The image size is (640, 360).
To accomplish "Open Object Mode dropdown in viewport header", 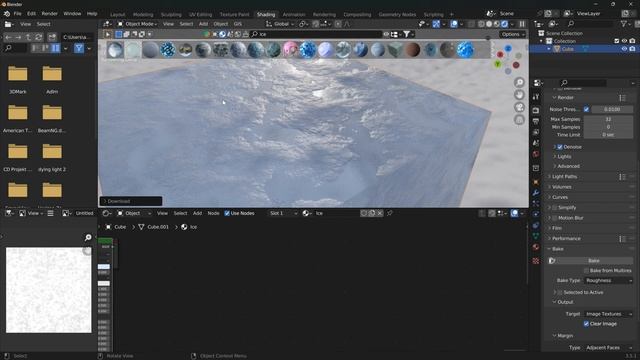I will click(137, 24).
